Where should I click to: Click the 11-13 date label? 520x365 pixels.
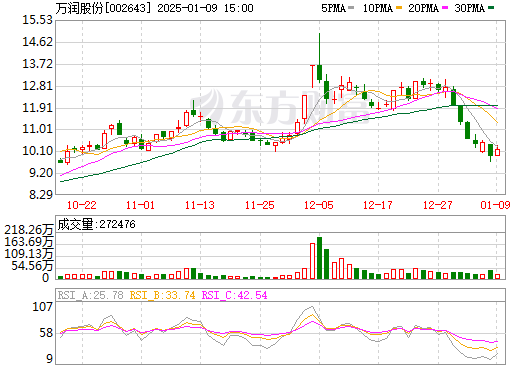coord(200,205)
